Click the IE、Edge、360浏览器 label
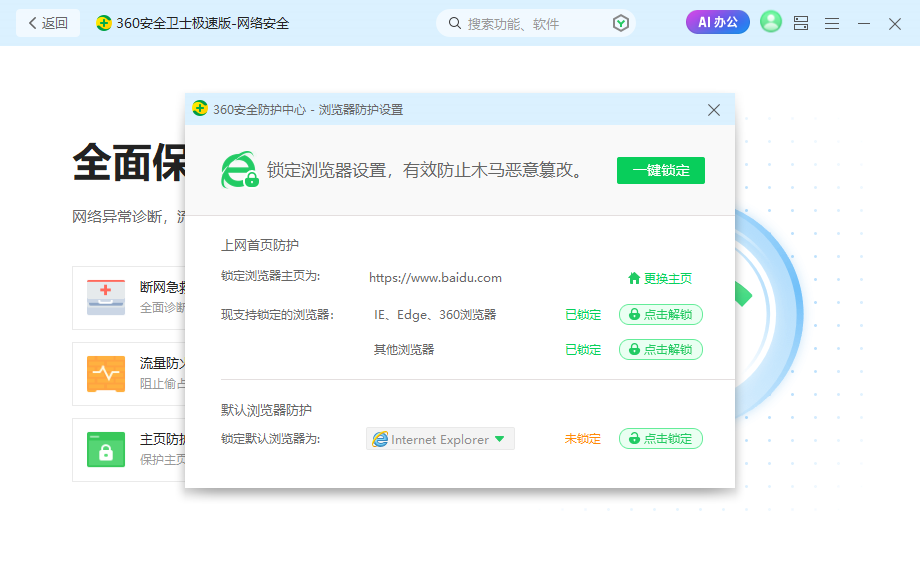The height and width of the screenshot is (580, 920). click(435, 315)
